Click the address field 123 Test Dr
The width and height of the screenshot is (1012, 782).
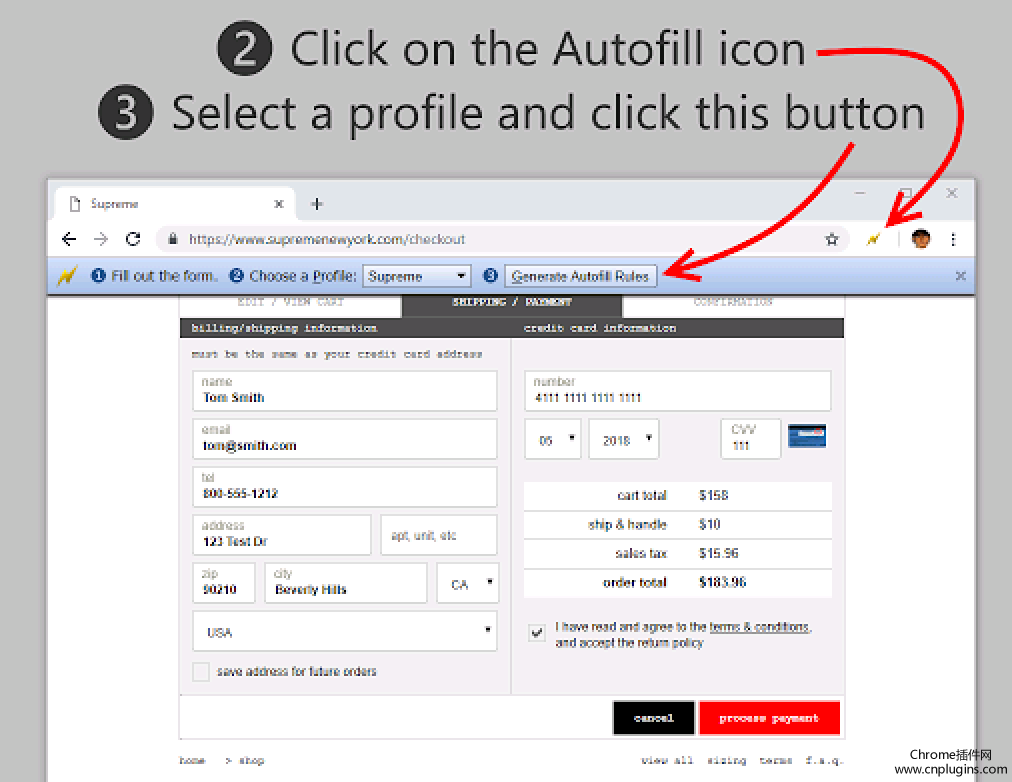[281, 535]
